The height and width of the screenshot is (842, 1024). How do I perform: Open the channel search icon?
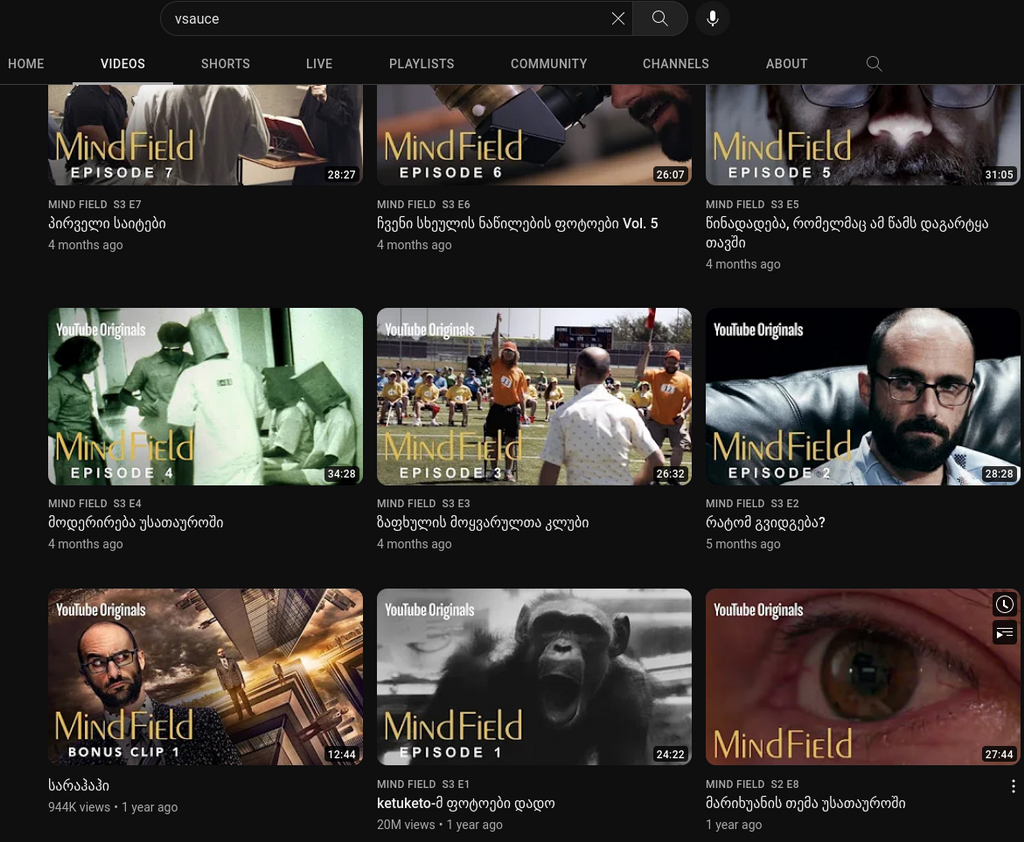tap(874, 63)
